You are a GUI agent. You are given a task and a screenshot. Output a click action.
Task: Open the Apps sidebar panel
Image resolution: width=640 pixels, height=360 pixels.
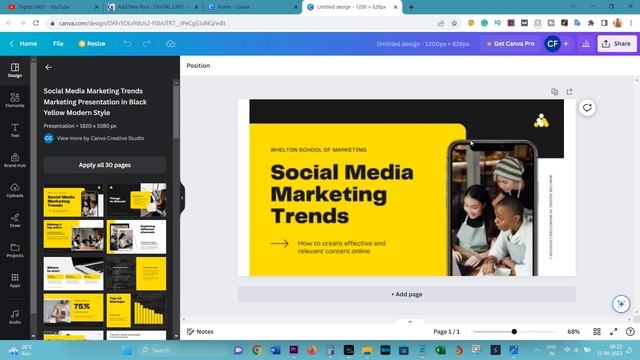click(x=15, y=280)
